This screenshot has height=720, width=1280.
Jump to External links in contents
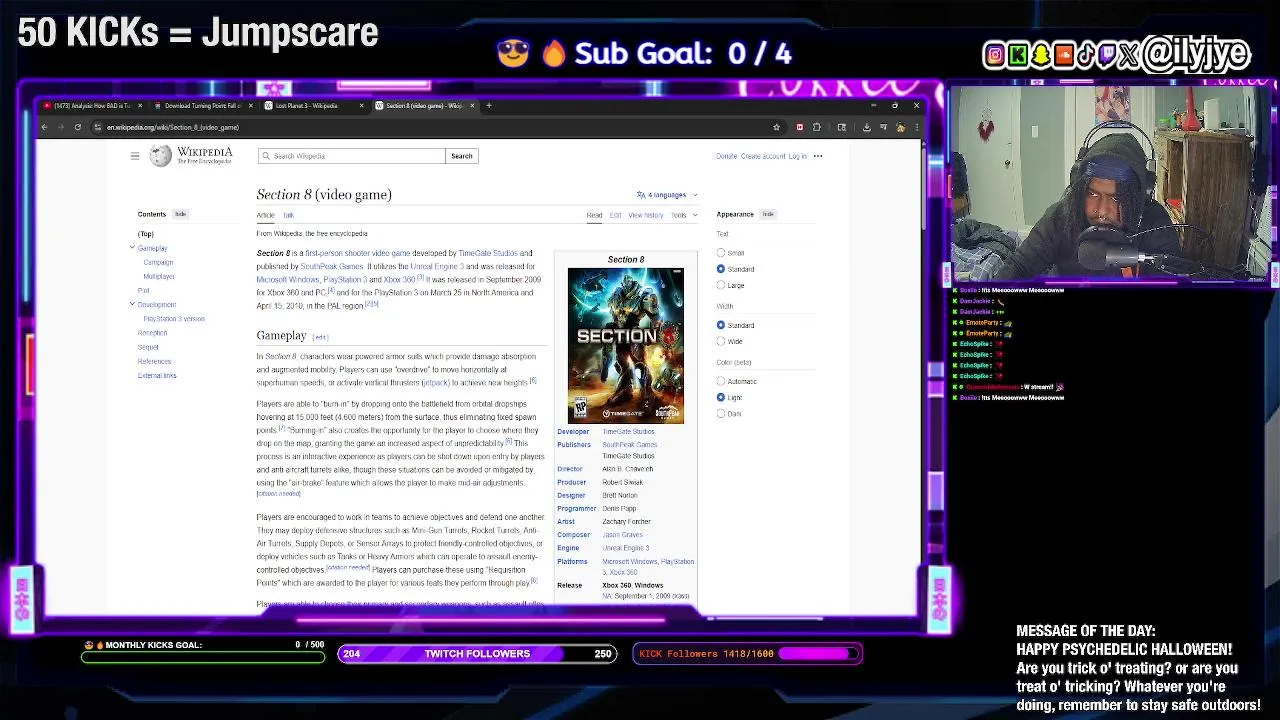pyautogui.click(x=157, y=375)
